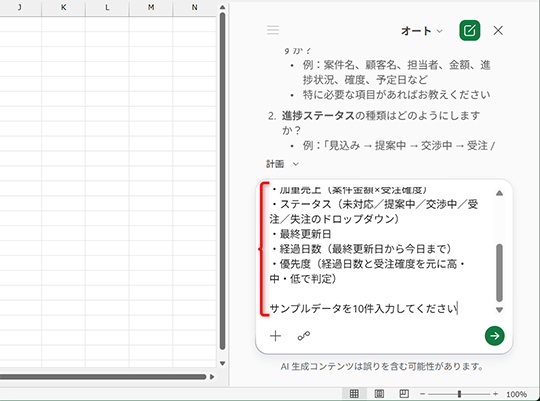Start a new chat with the green compose icon
The height and width of the screenshot is (401, 540).
click(x=470, y=30)
